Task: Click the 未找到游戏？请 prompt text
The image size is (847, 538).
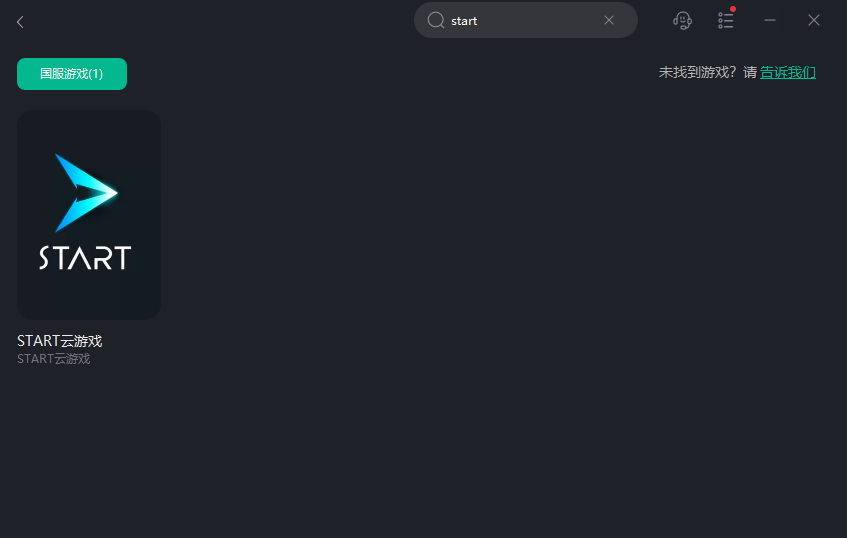Action: coord(708,72)
